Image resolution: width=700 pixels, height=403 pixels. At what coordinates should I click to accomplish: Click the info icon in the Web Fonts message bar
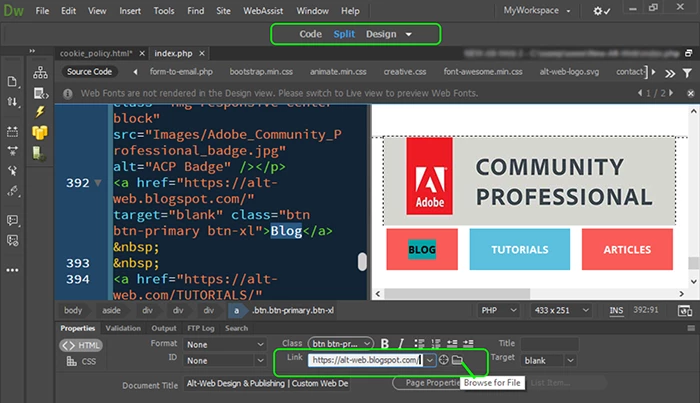[67, 94]
